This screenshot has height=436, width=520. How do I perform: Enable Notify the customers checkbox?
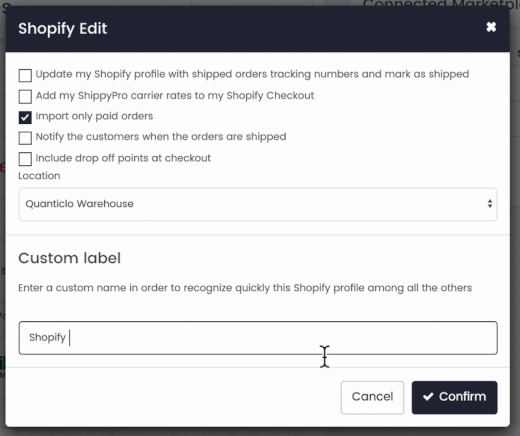click(x=25, y=138)
